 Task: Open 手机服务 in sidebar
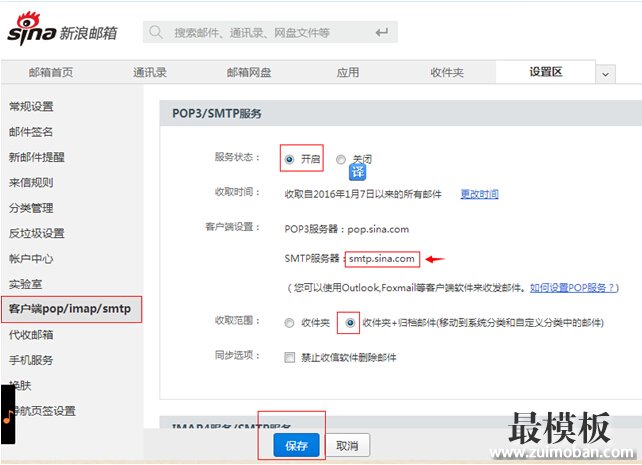[x=31, y=360]
